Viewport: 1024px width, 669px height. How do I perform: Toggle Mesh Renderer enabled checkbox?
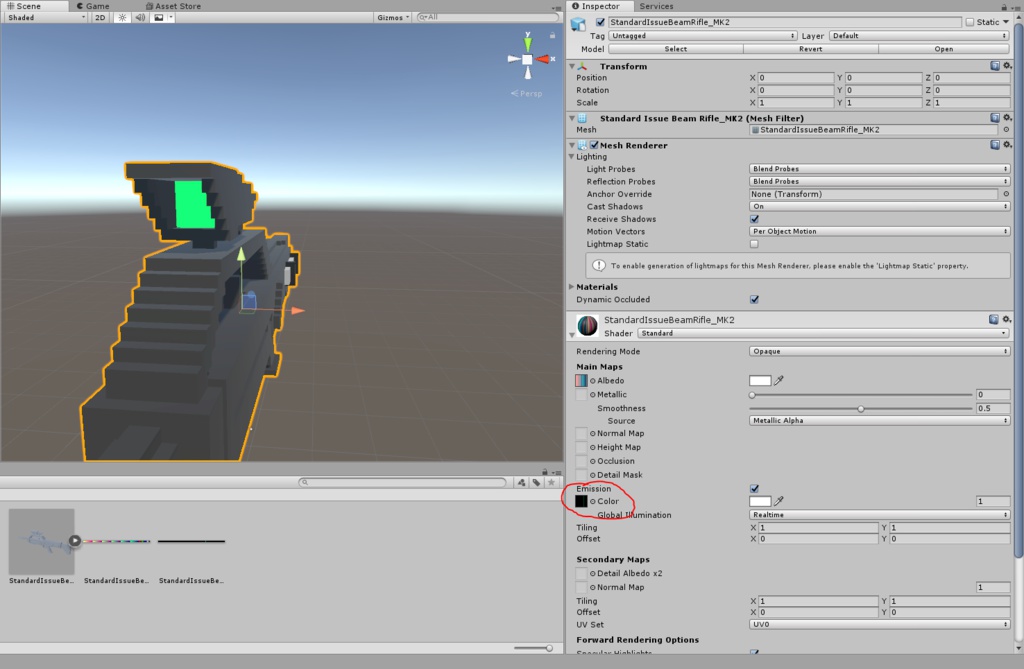(x=594, y=145)
